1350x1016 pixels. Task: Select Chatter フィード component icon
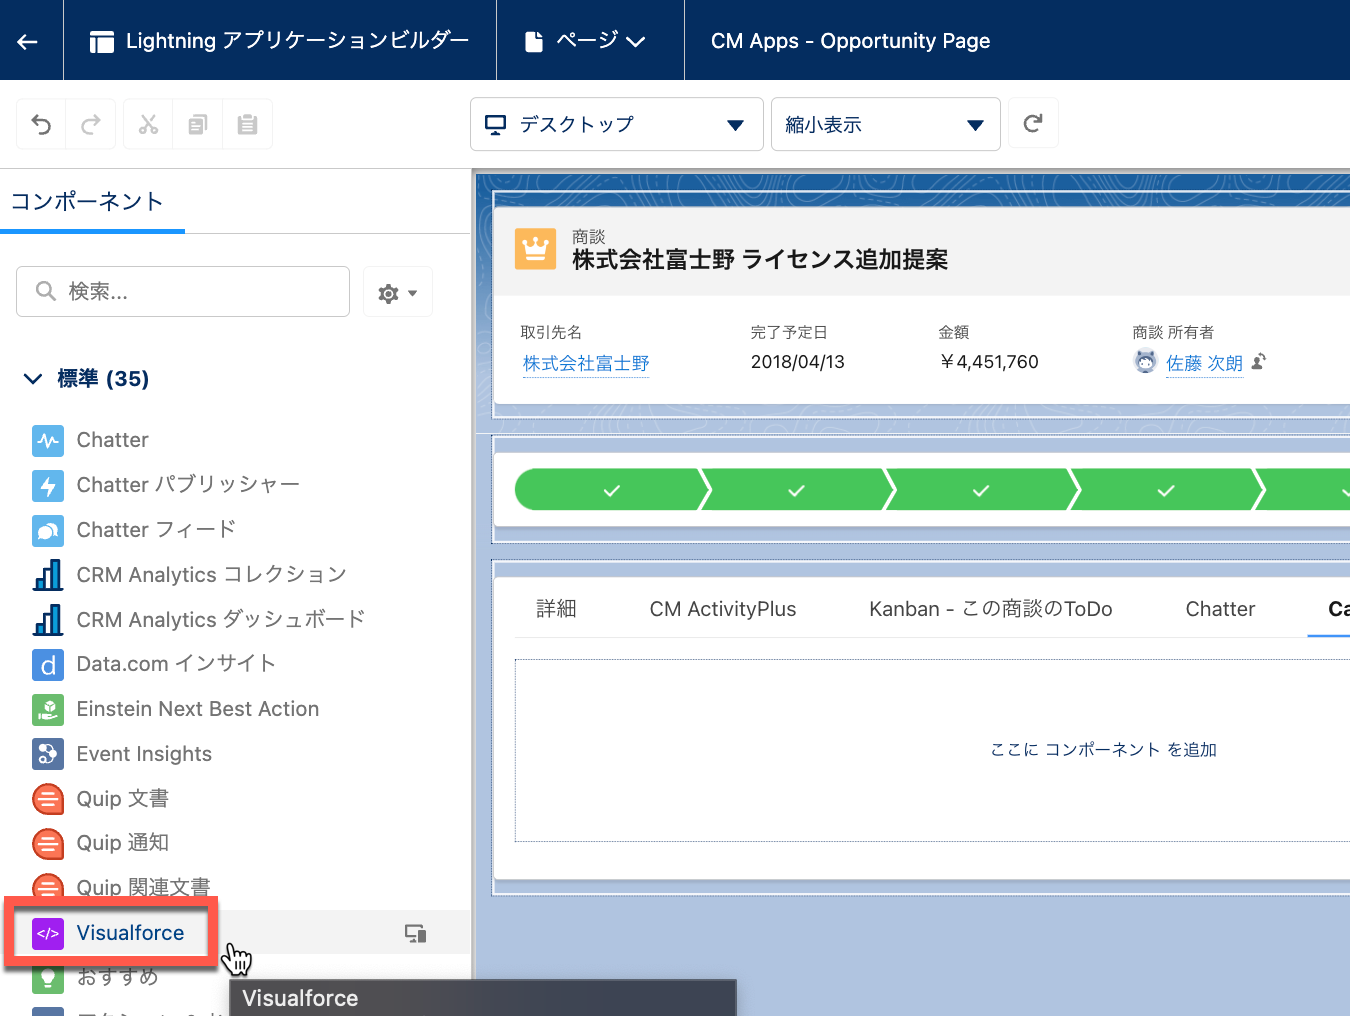[48, 530]
